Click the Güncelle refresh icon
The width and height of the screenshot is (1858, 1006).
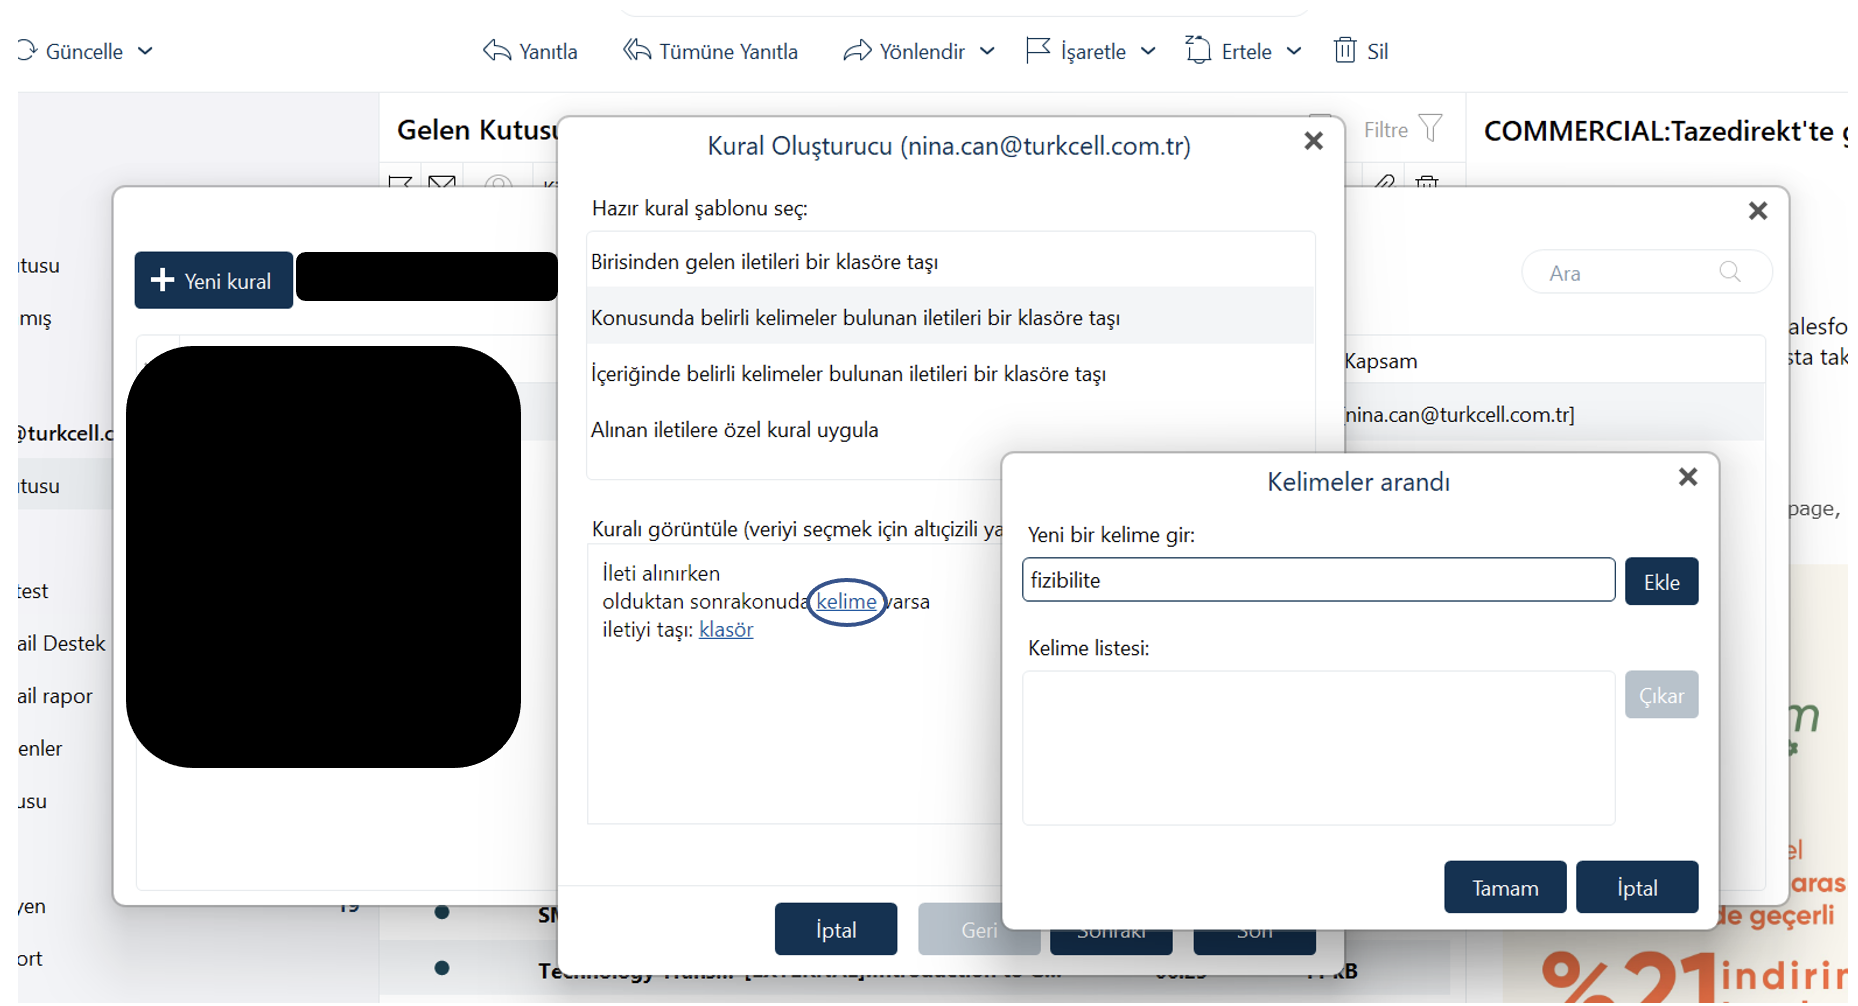tap(27, 50)
